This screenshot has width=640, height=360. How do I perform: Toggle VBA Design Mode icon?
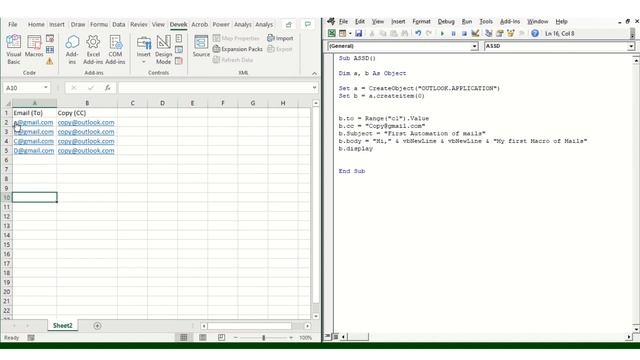click(475, 33)
